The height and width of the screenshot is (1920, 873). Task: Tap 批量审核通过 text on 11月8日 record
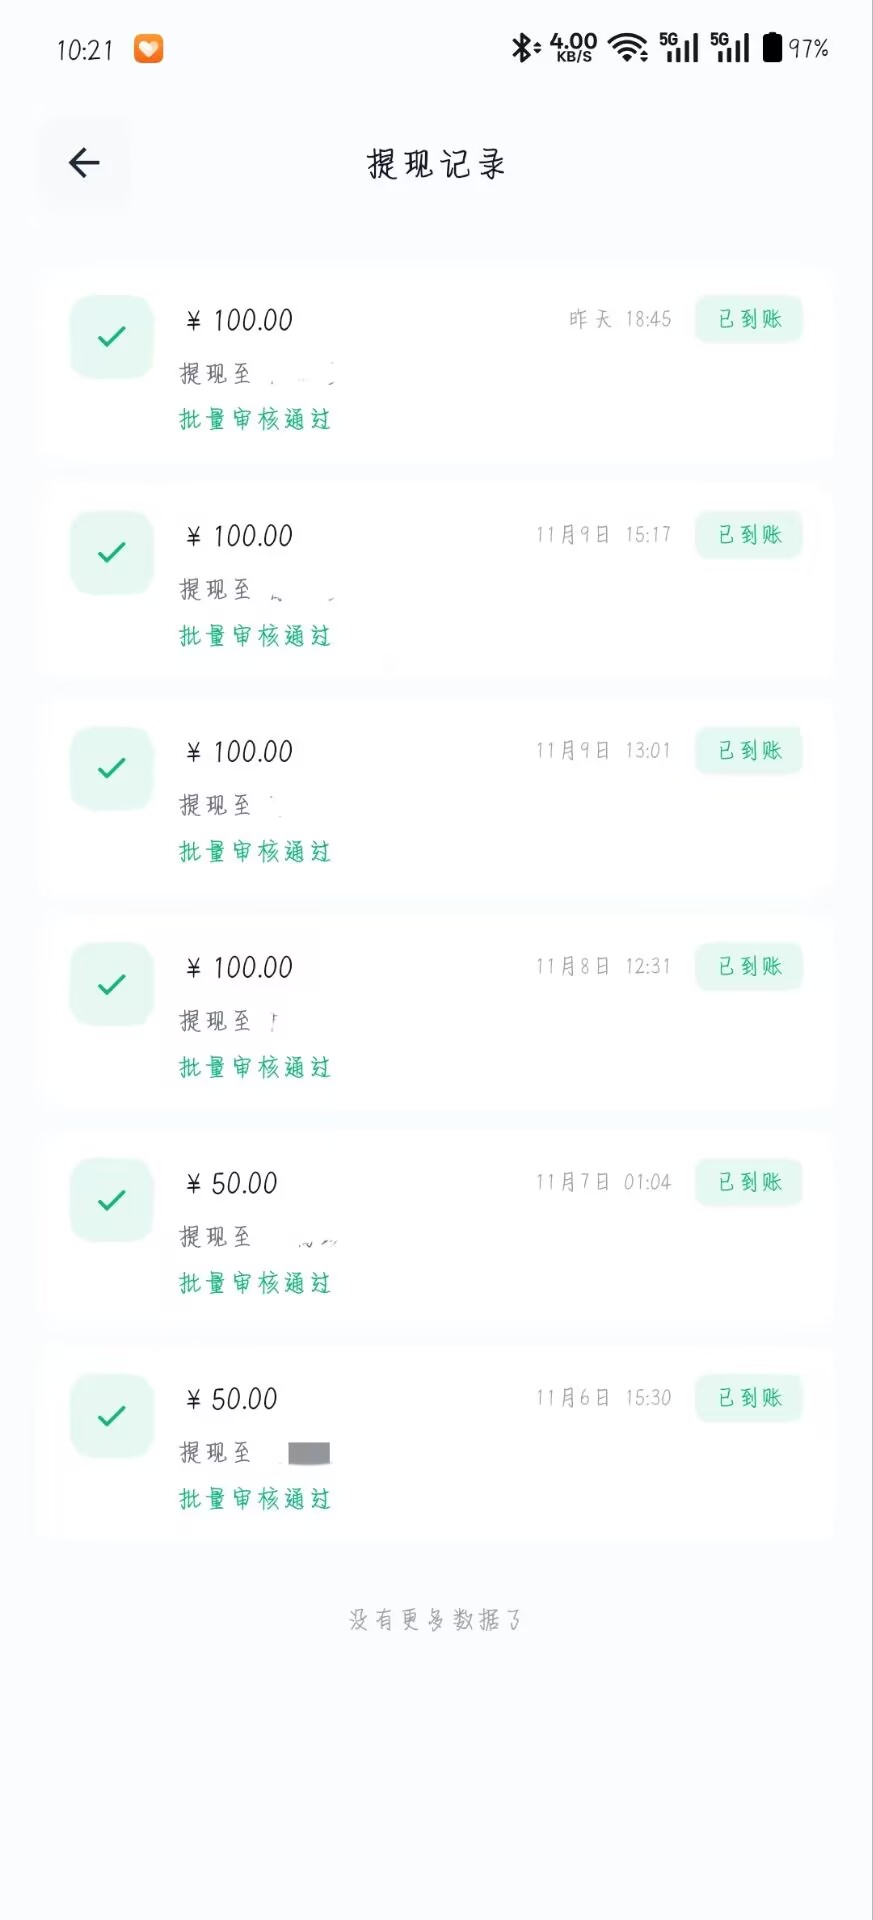pyautogui.click(x=255, y=1068)
